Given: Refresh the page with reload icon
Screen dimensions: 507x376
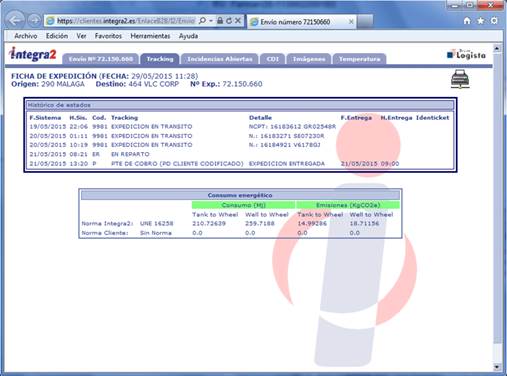Looking at the screenshot, I should (229, 21).
